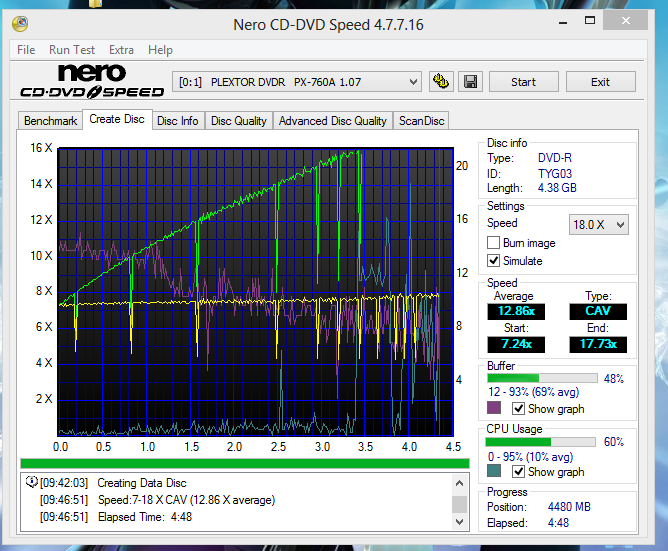Viewport: 668px width, 551px height.
Task: Click the purple Buffer graph color swatch
Action: tap(494, 408)
